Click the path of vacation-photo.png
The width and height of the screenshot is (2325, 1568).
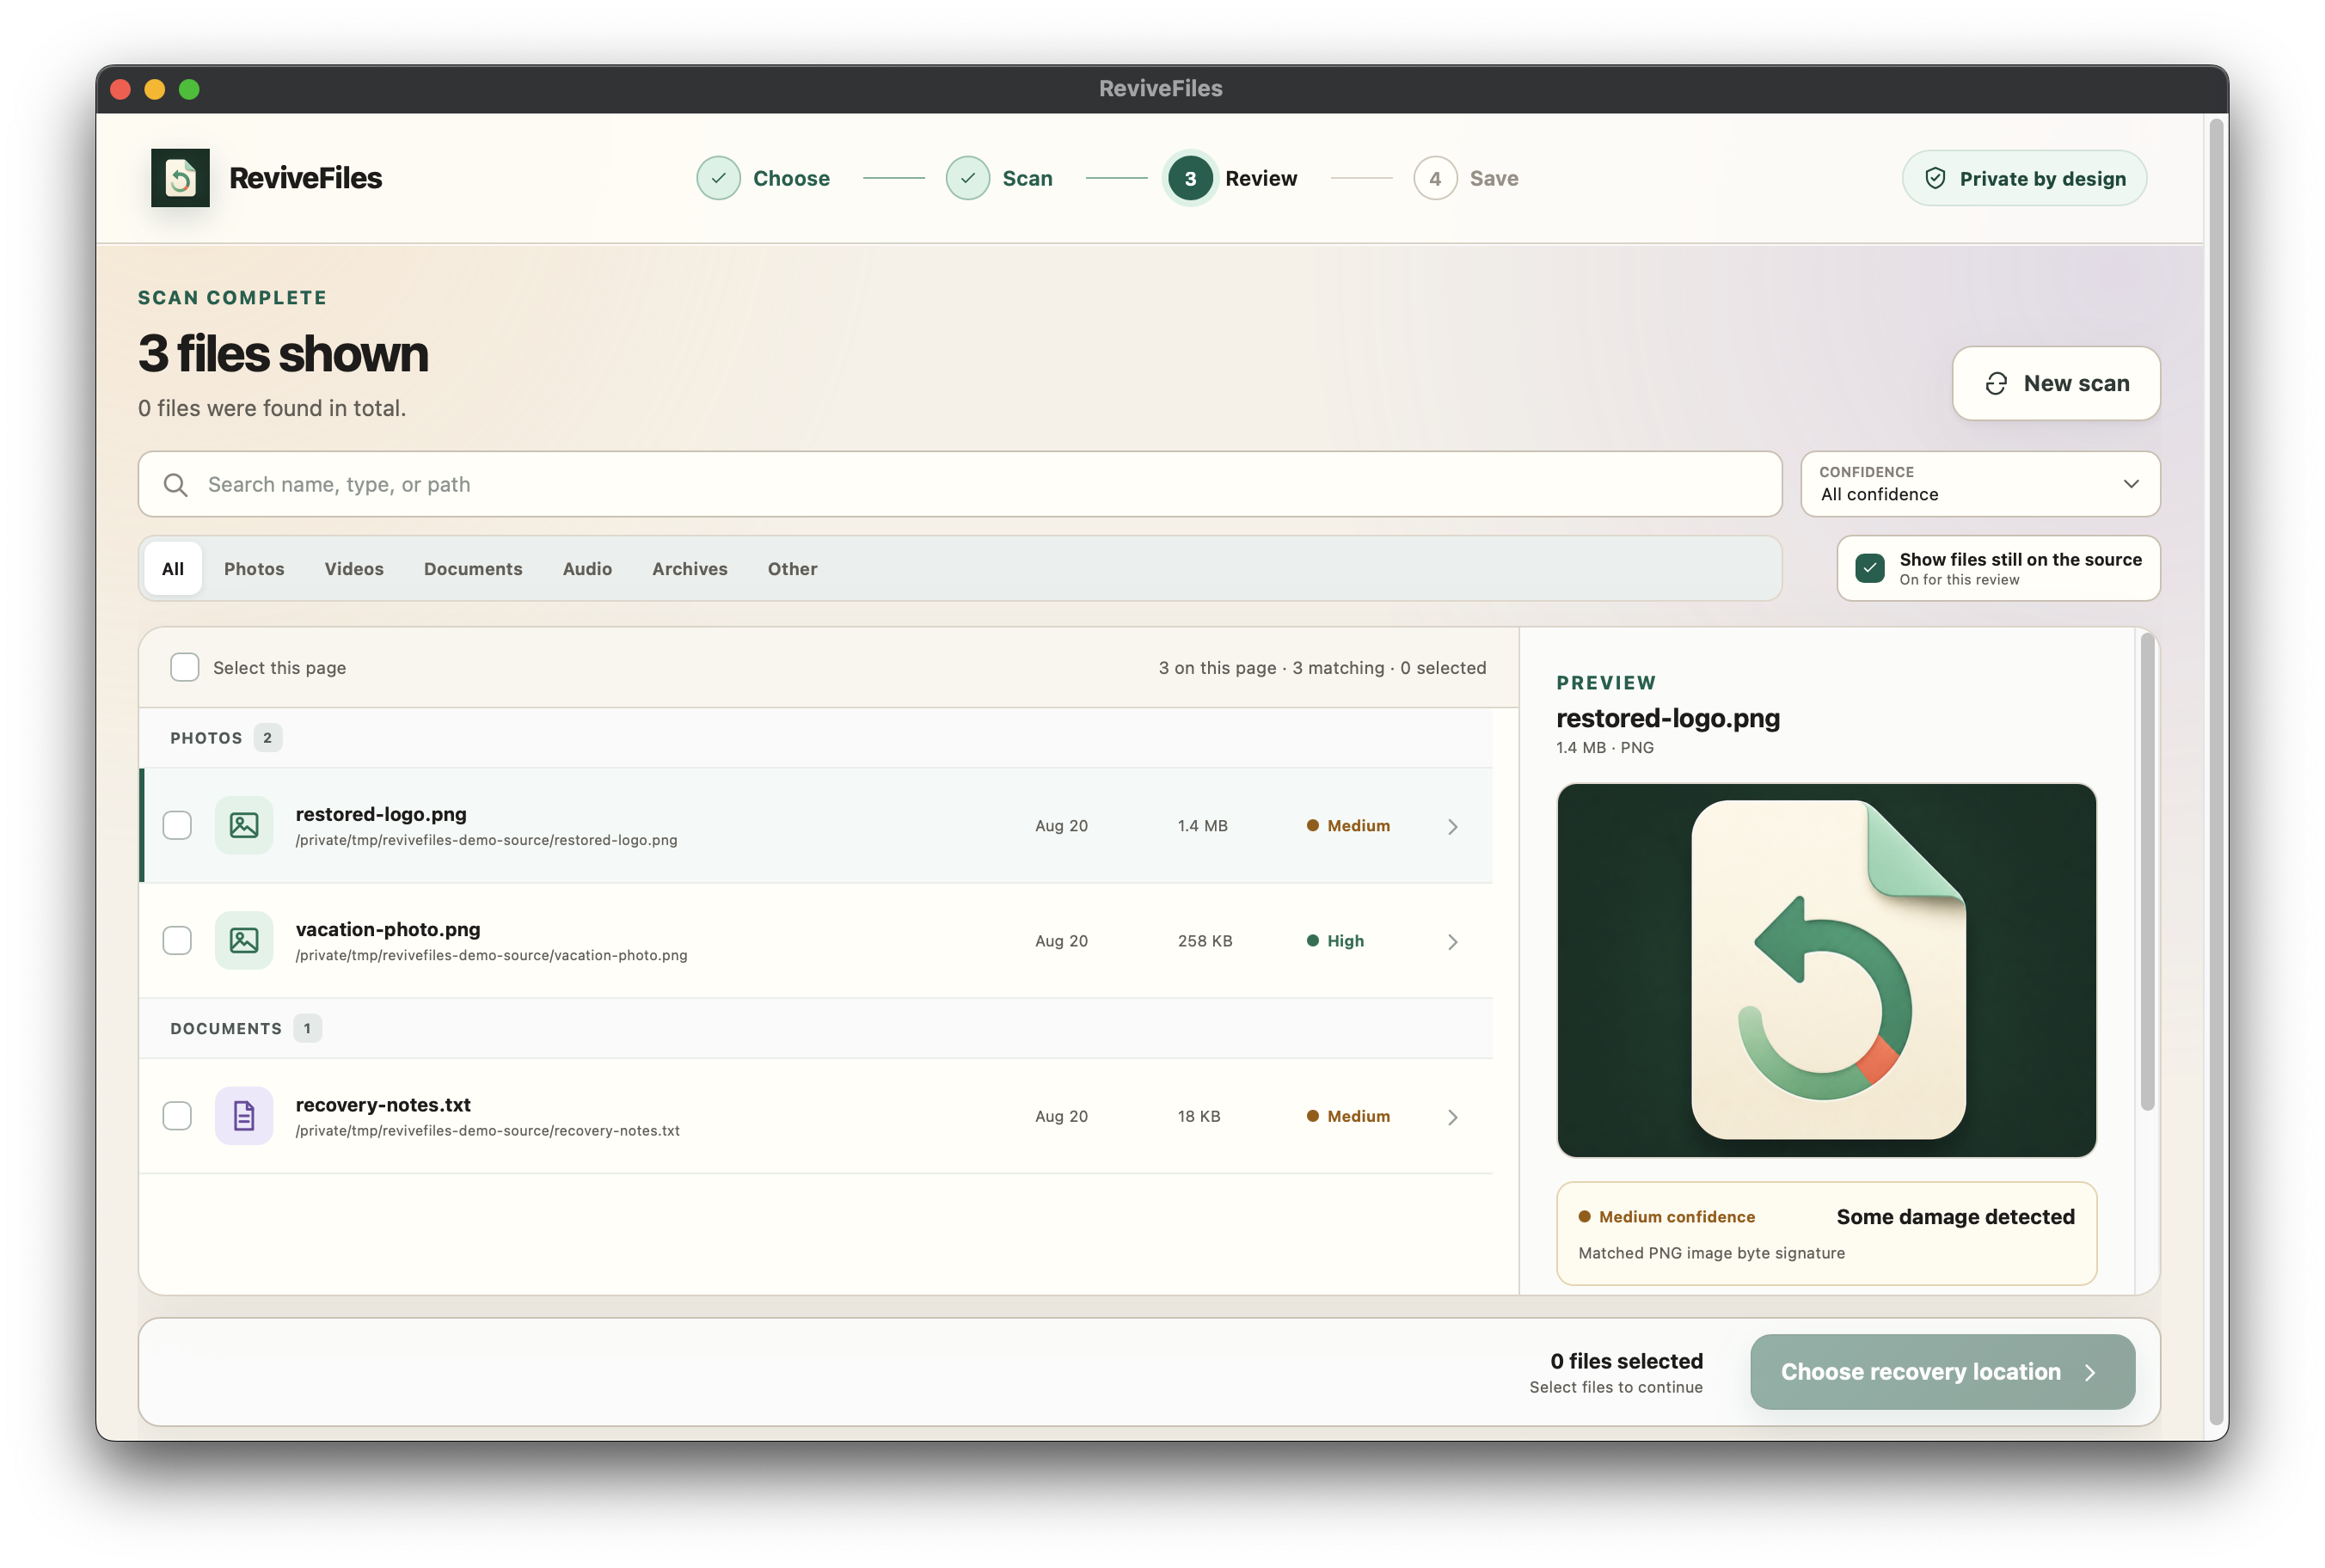491,955
